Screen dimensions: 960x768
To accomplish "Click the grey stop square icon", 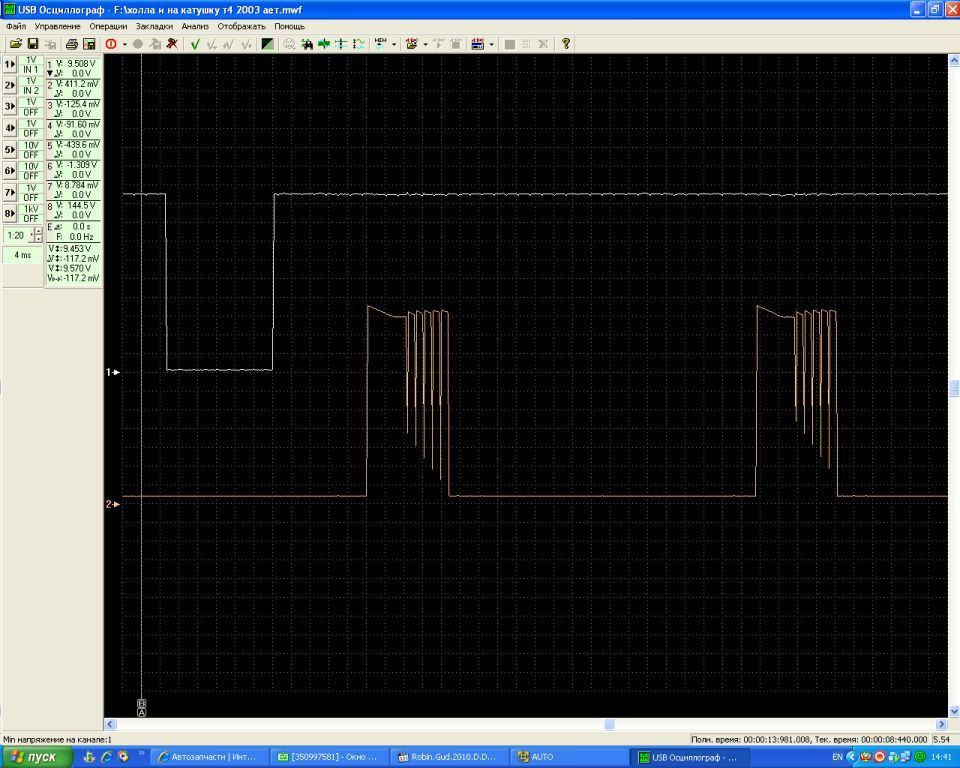I will (509, 44).
